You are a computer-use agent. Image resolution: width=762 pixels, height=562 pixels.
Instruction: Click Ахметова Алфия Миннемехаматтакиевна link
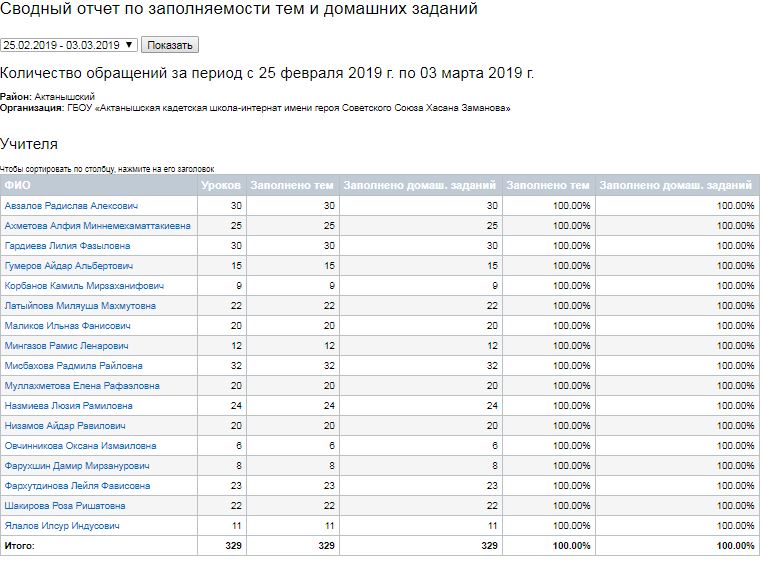(97, 226)
